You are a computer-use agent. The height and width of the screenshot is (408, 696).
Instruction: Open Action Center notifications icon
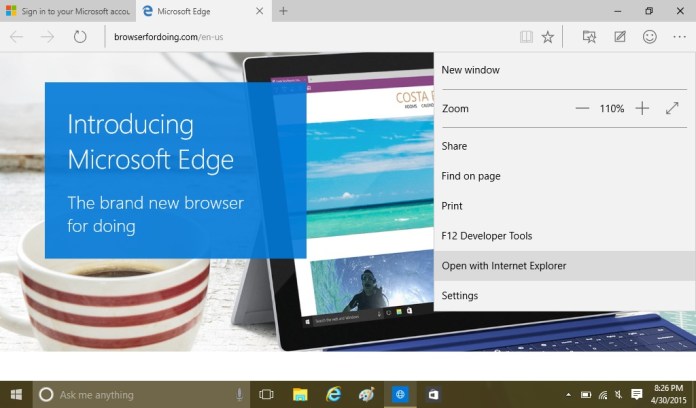637,394
